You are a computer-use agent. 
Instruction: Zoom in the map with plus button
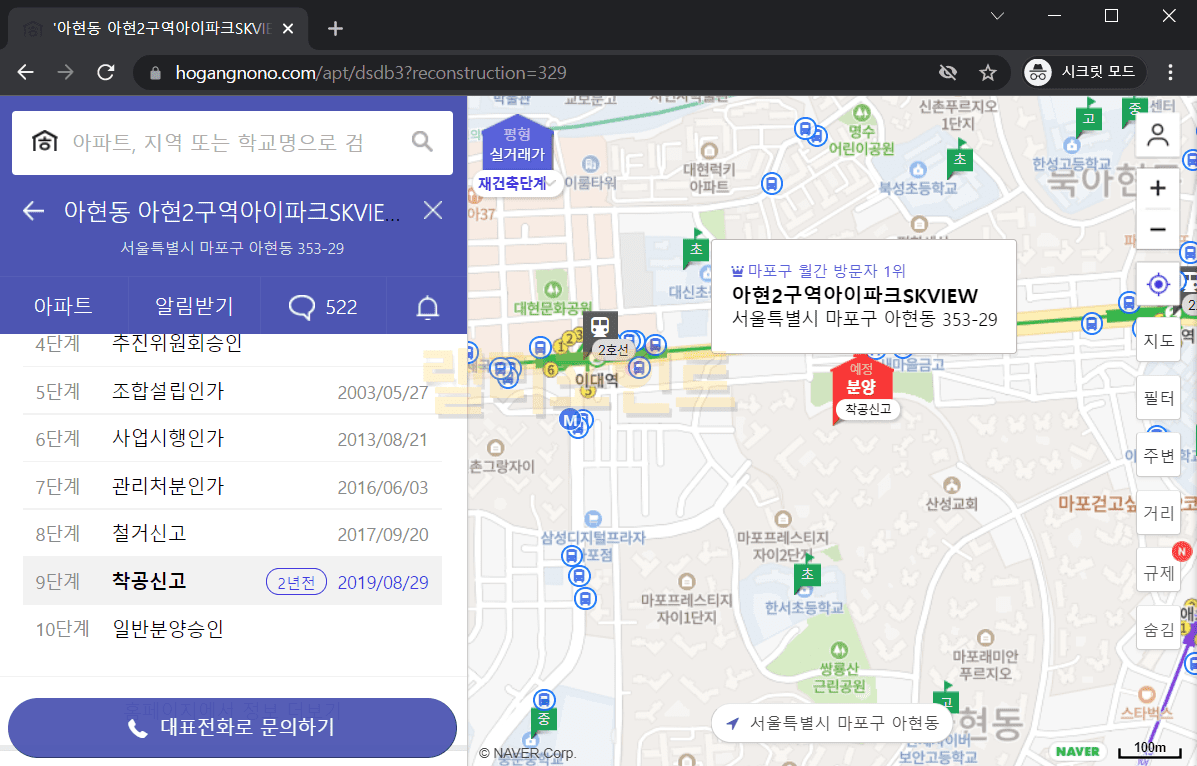click(x=1158, y=189)
